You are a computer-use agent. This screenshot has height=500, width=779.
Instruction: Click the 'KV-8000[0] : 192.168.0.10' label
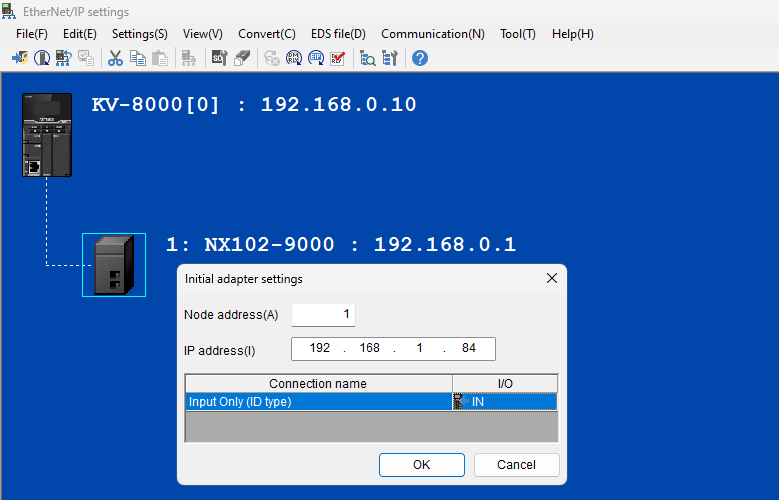pos(254,105)
